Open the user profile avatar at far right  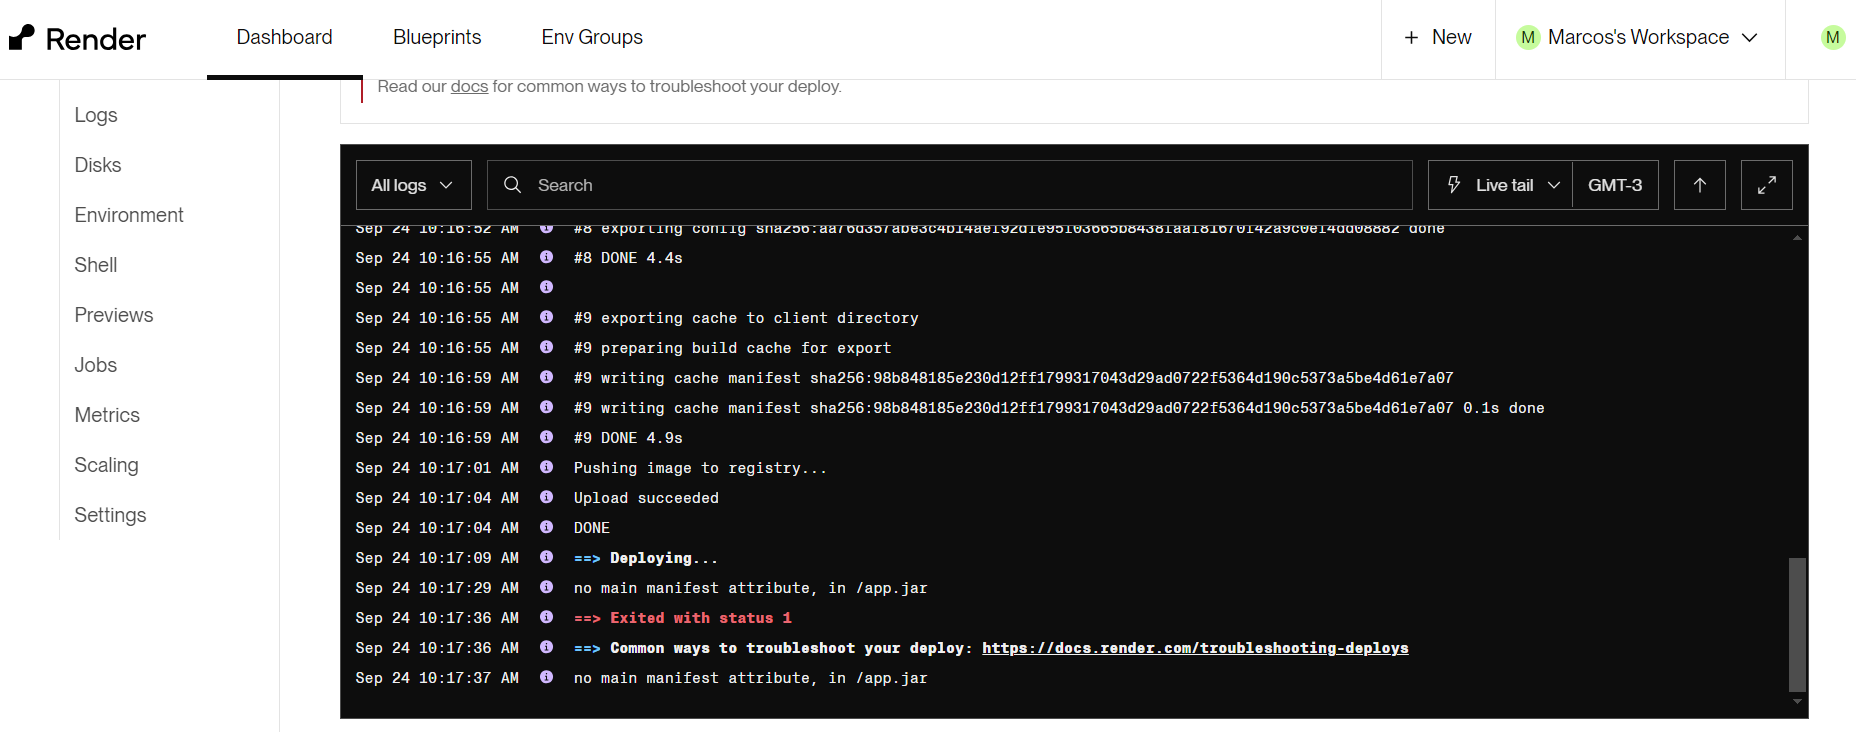(1832, 38)
